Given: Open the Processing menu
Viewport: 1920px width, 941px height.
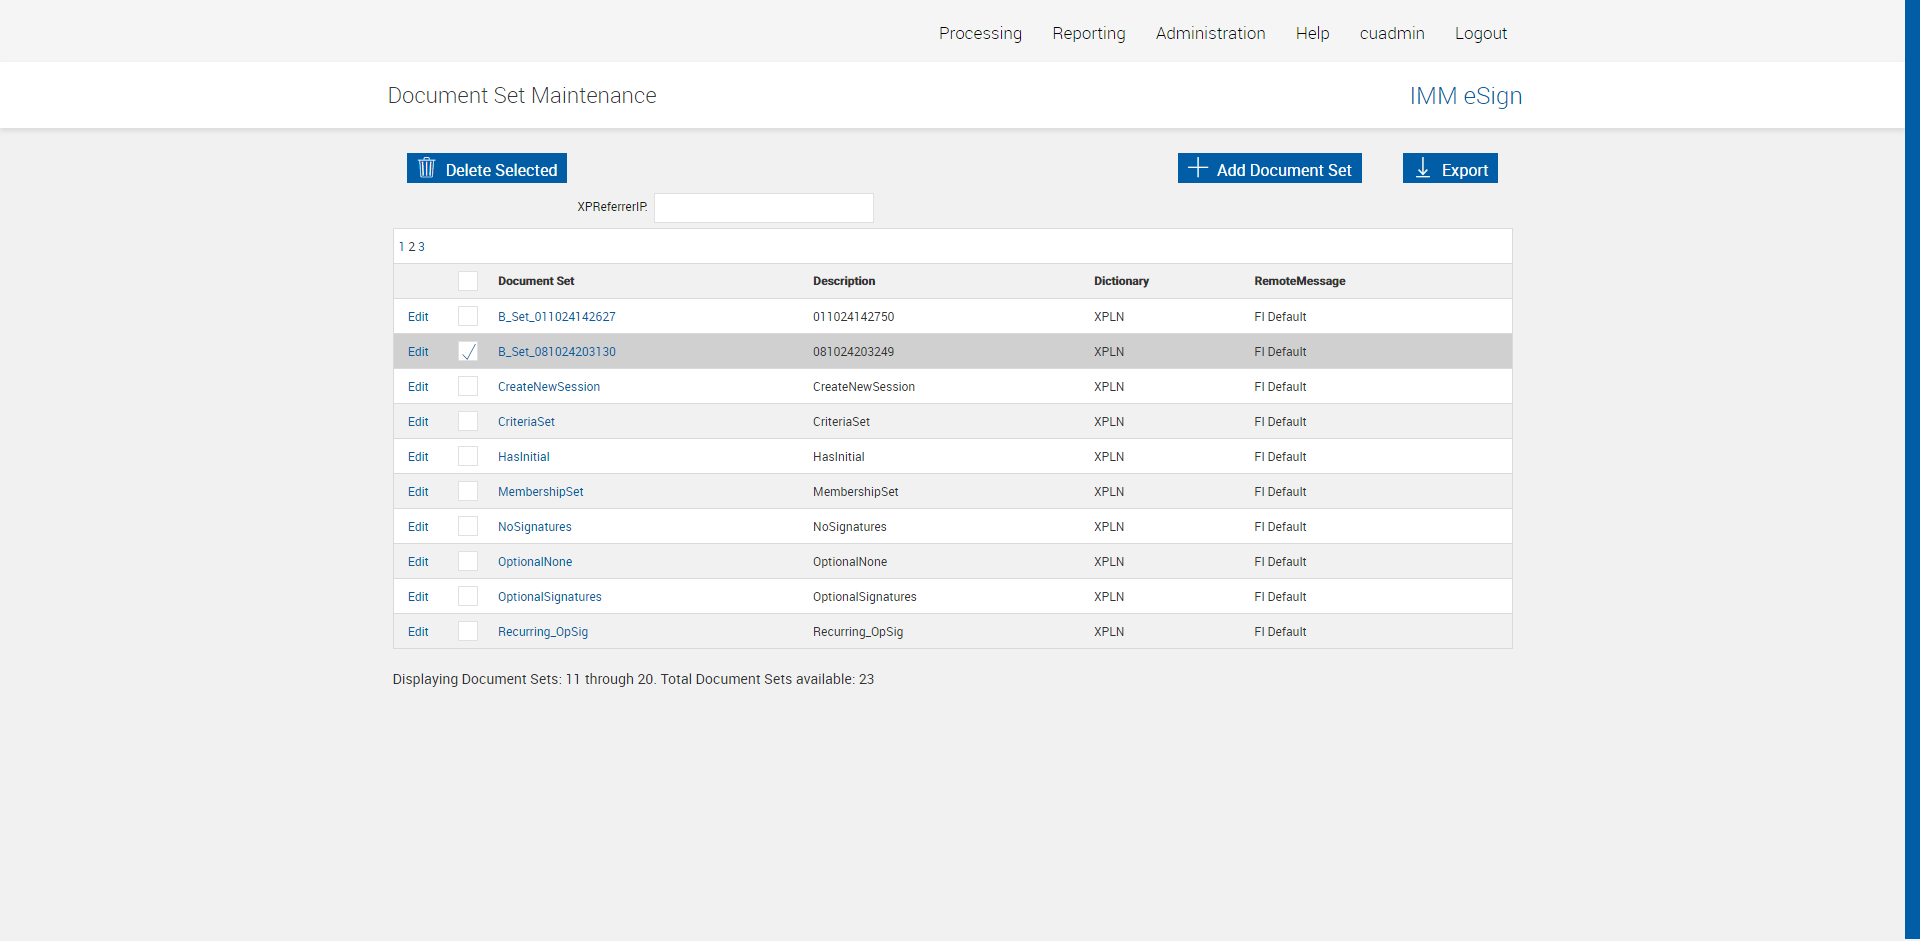Looking at the screenshot, I should [980, 33].
